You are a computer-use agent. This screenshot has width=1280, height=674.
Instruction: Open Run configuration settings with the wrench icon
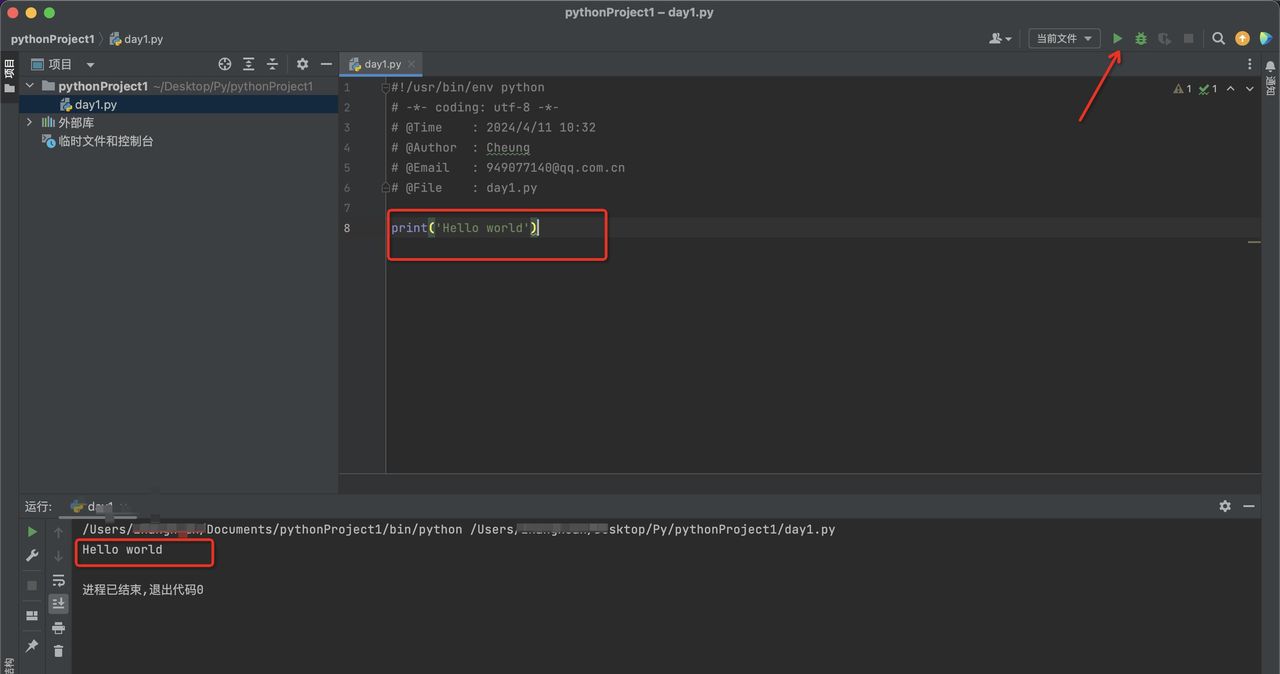point(31,553)
